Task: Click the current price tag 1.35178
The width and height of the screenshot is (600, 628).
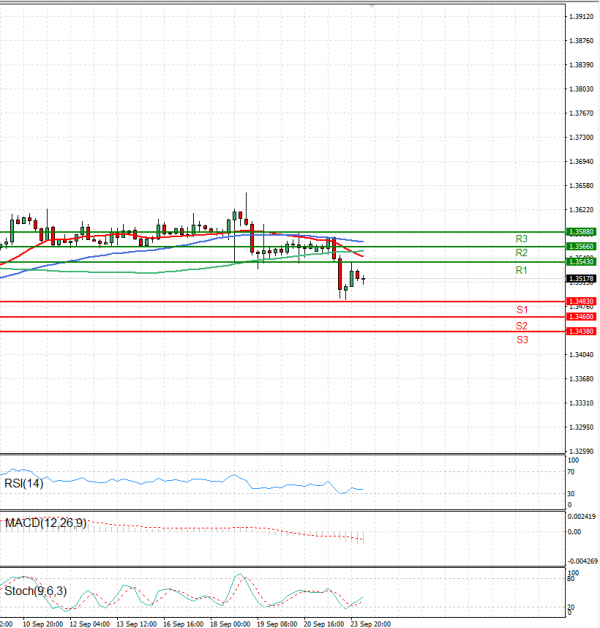Action: [x=580, y=279]
